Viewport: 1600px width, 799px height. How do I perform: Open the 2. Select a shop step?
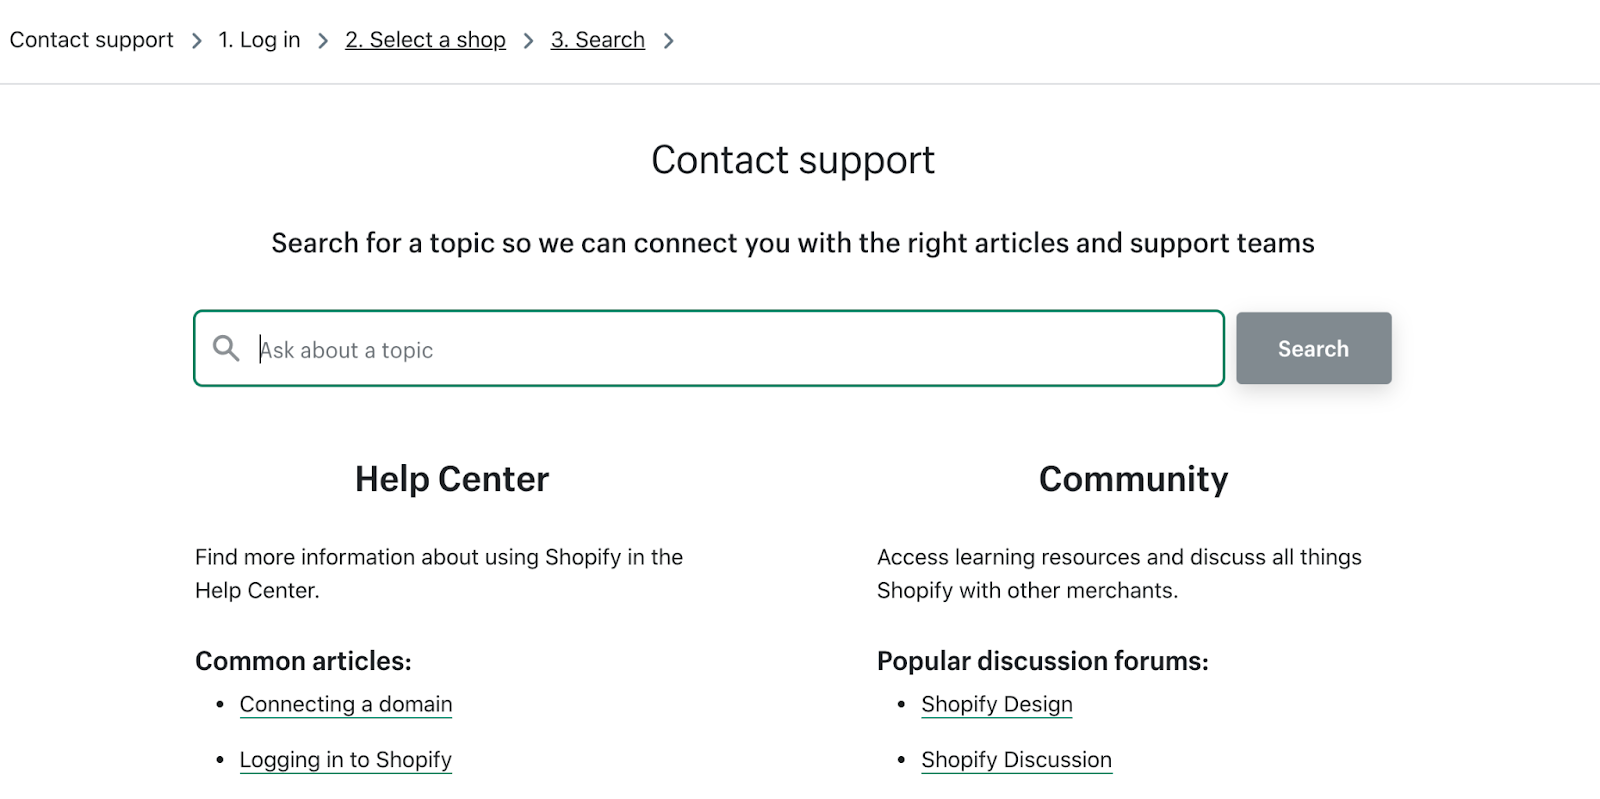pyautogui.click(x=425, y=40)
